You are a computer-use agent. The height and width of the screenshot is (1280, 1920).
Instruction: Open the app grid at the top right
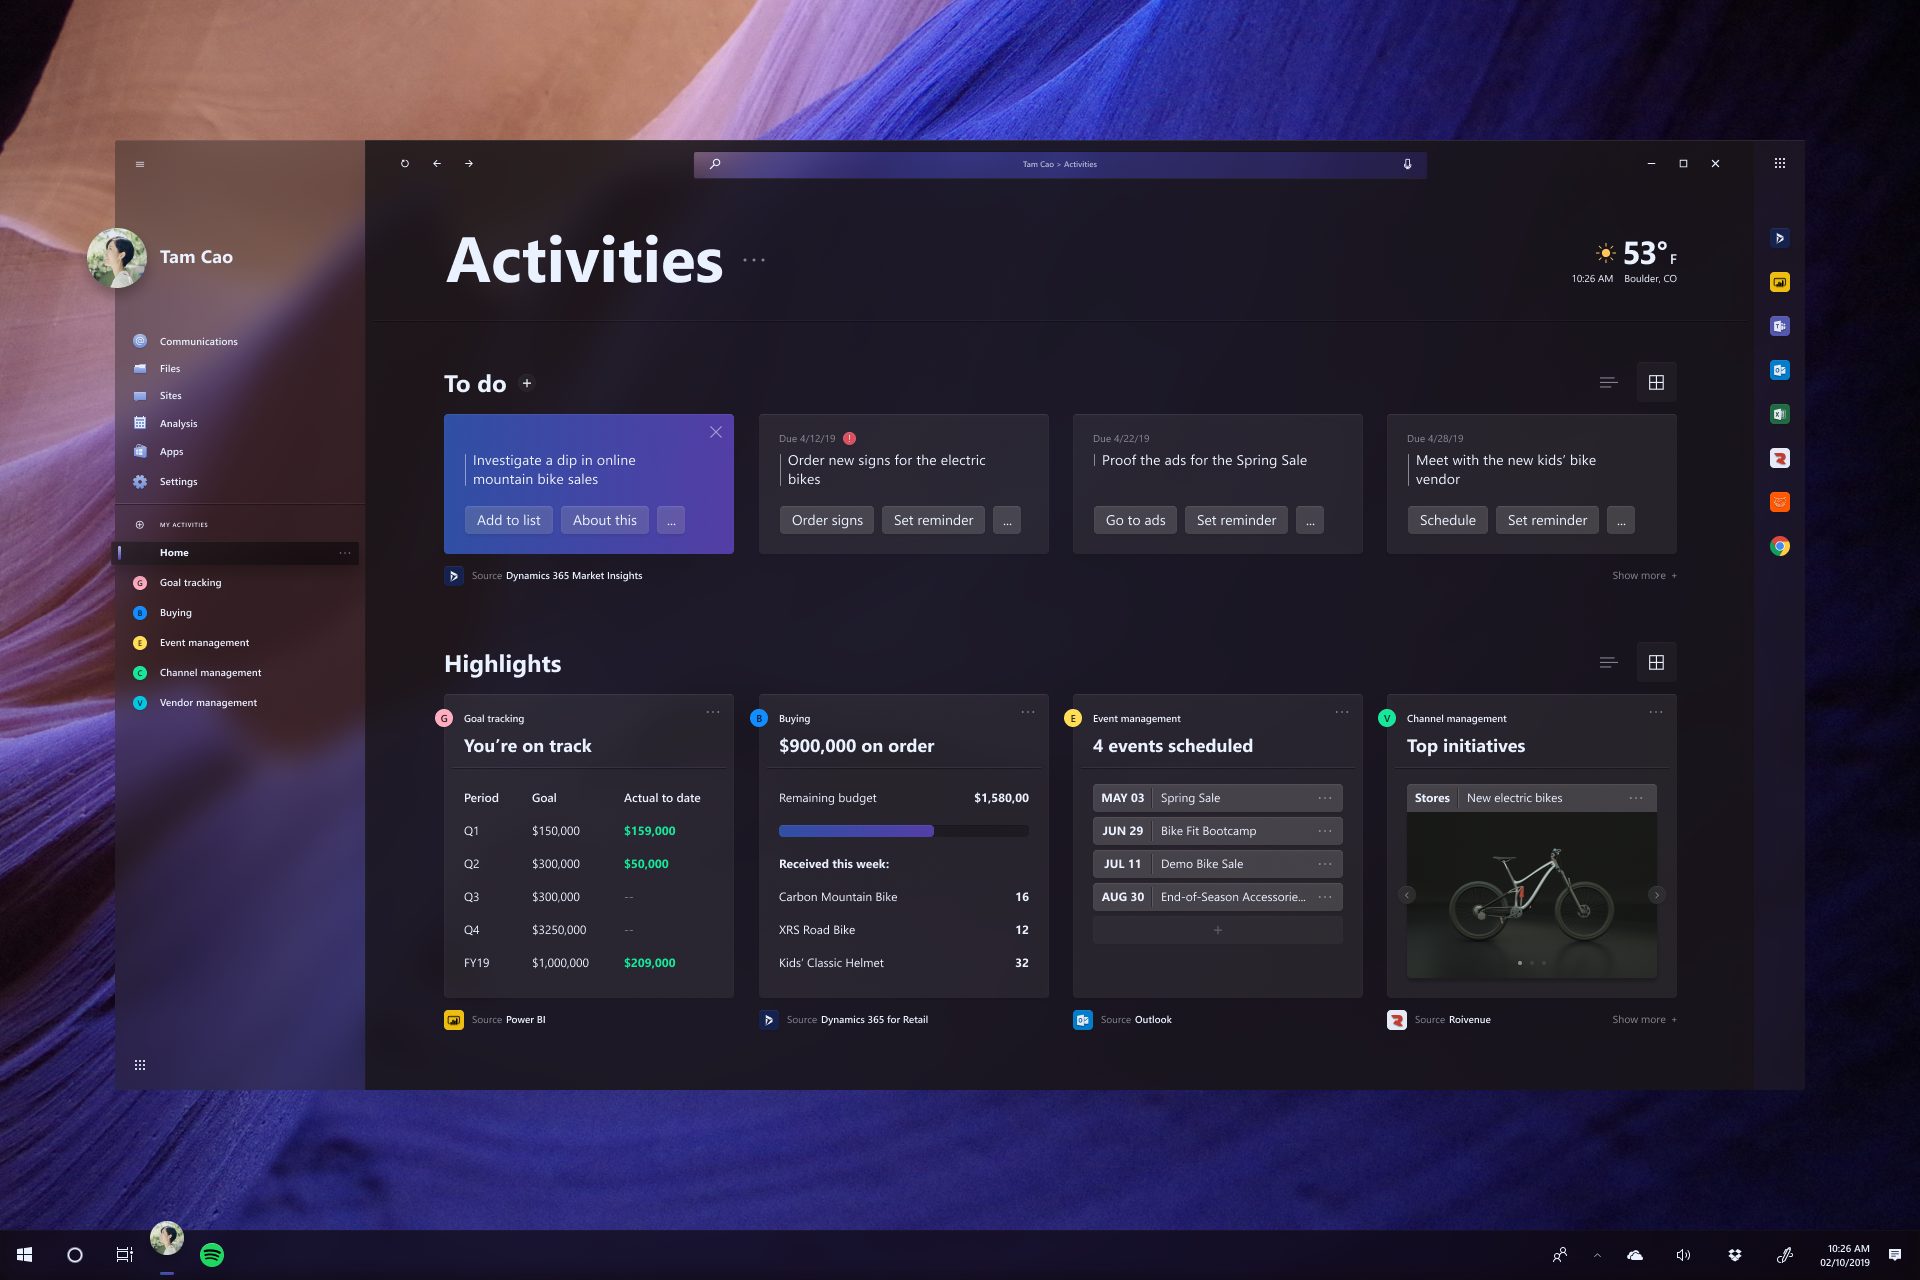click(x=1780, y=163)
